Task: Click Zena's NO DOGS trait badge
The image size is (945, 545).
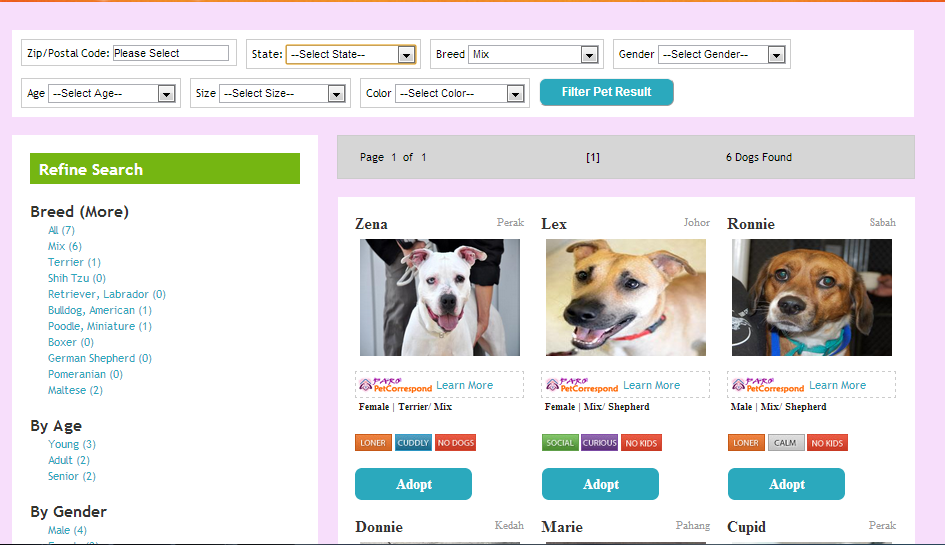Action: pos(456,443)
